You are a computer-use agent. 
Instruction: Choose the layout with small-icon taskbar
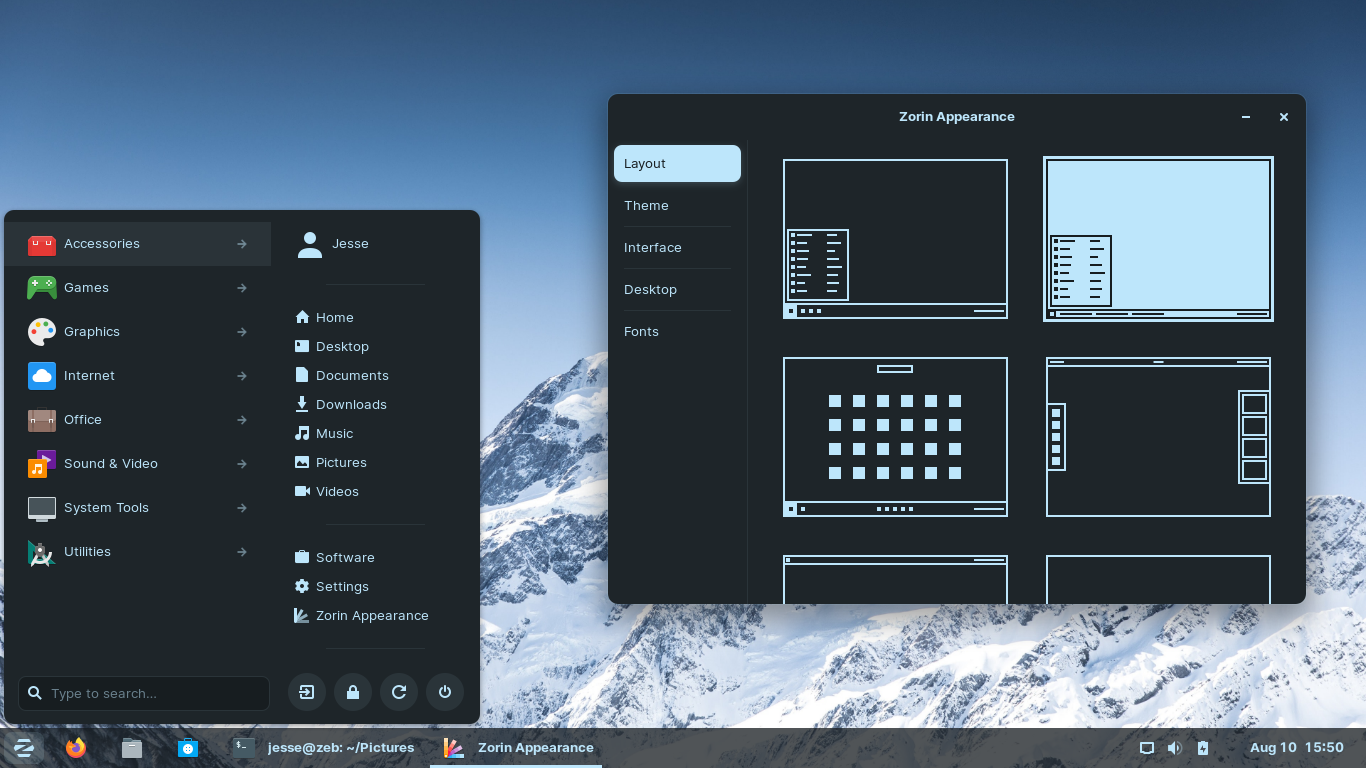pyautogui.click(x=895, y=239)
